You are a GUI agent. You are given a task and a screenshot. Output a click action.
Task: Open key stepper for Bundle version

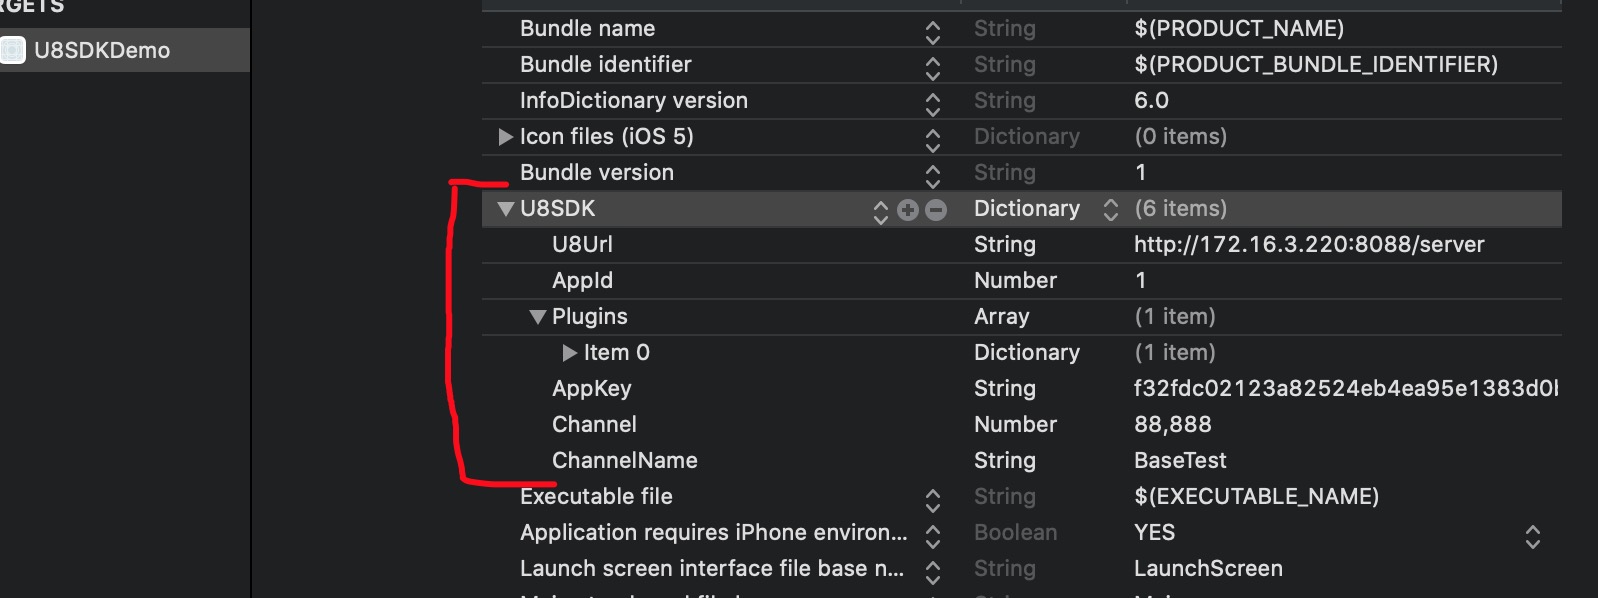(933, 177)
